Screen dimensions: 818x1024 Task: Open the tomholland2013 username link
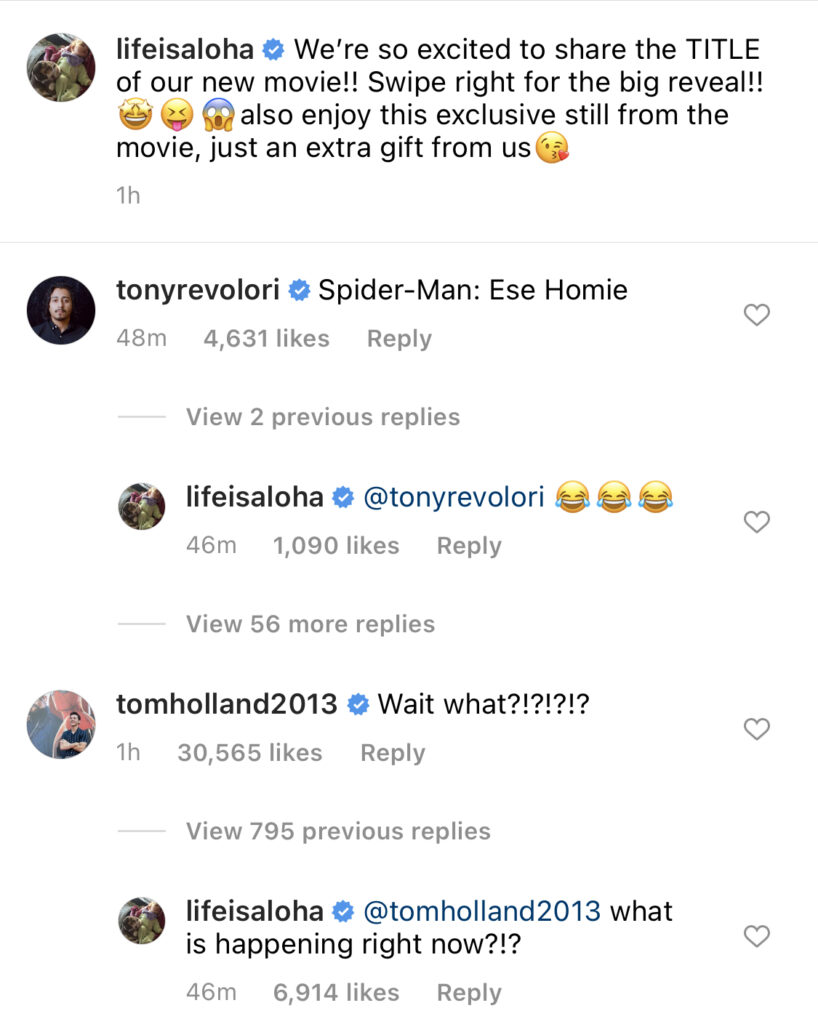point(226,704)
